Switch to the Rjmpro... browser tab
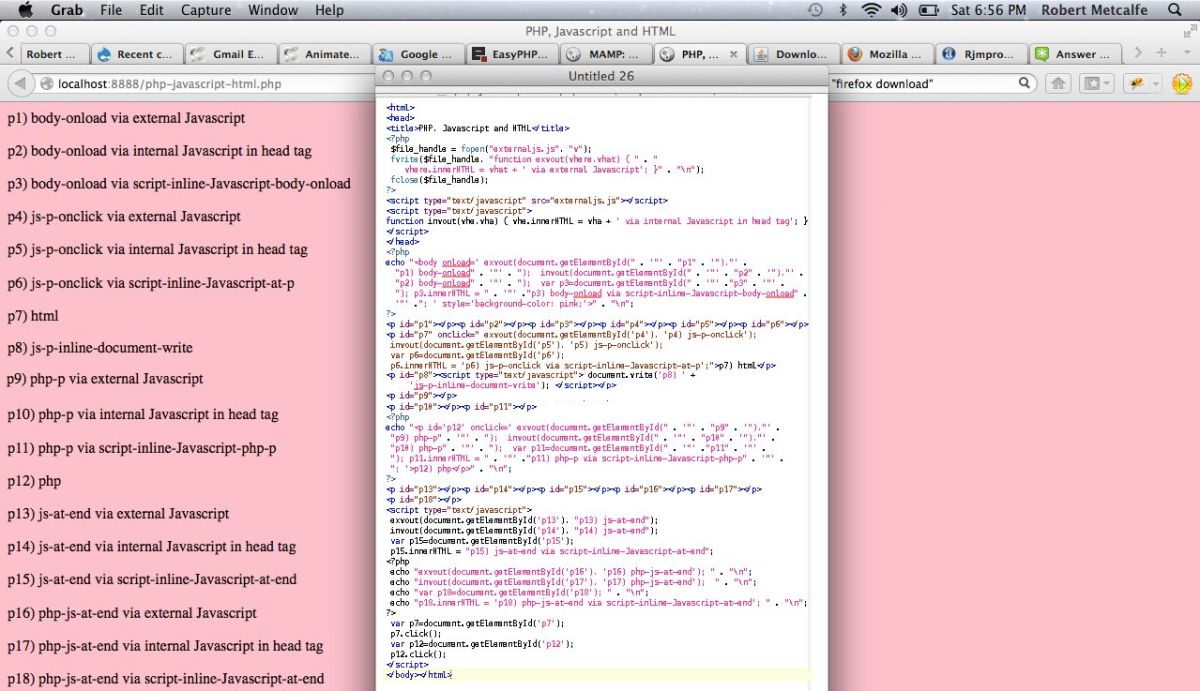 981,54
